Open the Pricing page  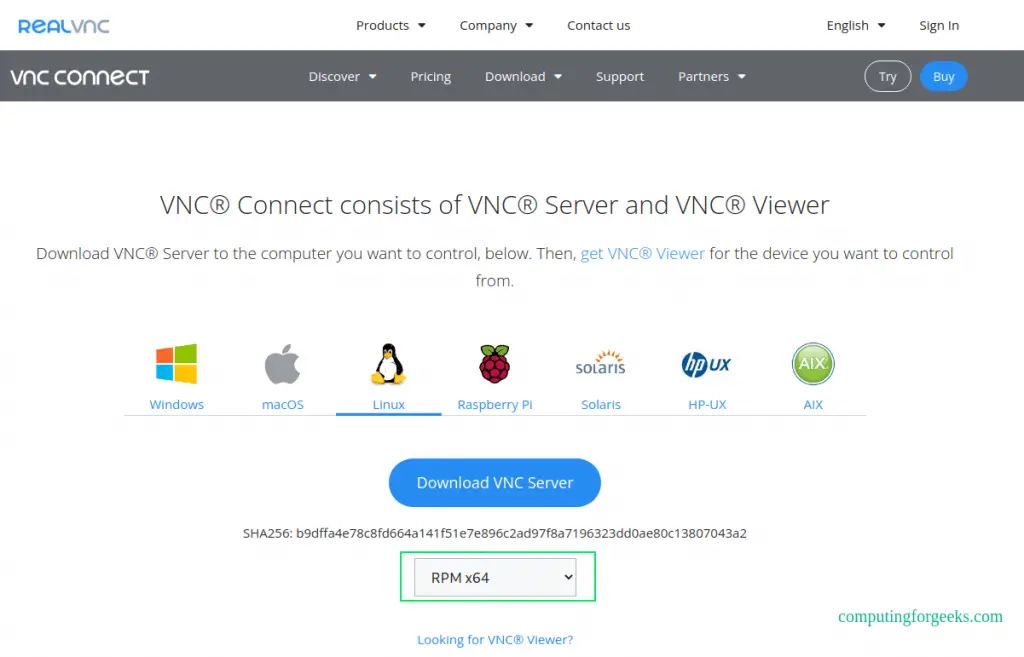tap(430, 76)
